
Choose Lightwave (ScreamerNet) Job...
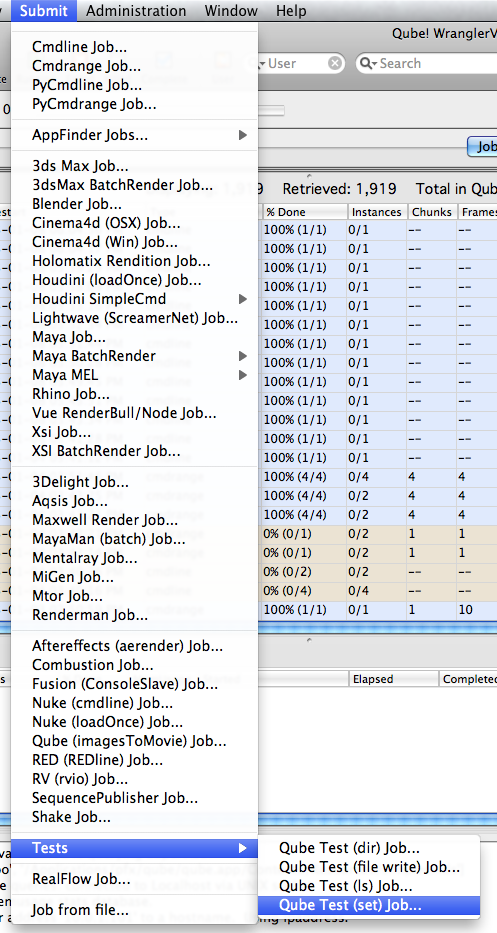[x=135, y=318]
